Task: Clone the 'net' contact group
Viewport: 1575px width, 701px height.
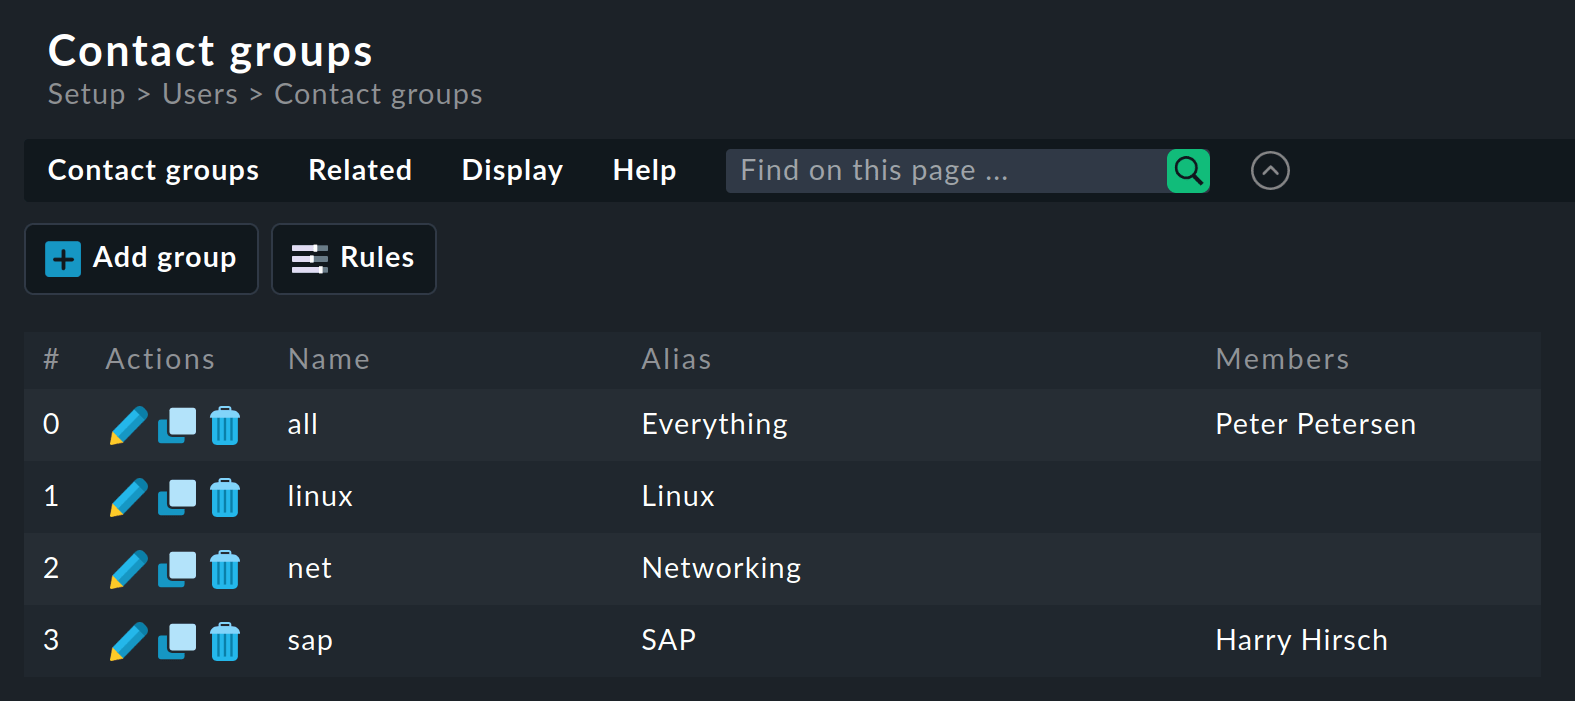Action: pyautogui.click(x=177, y=569)
